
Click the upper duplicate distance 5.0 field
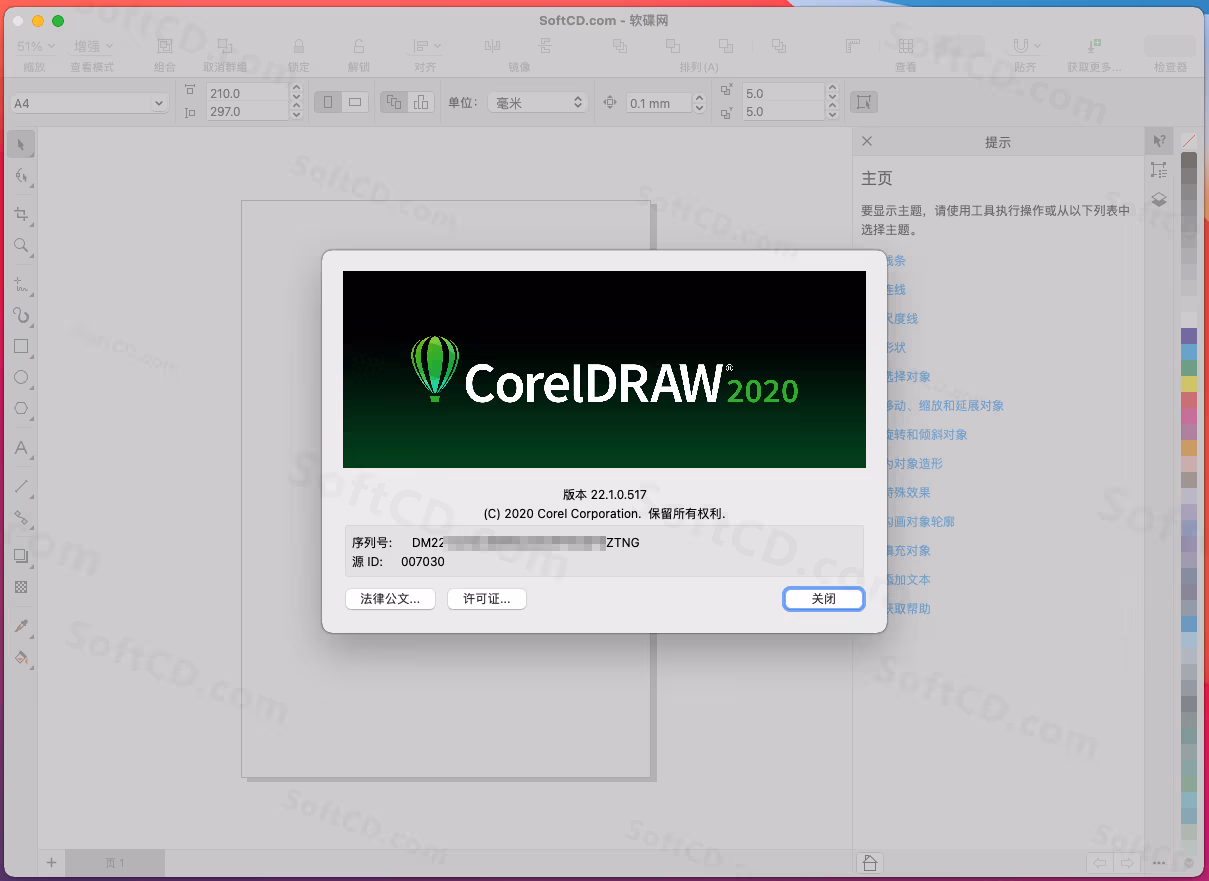783,92
